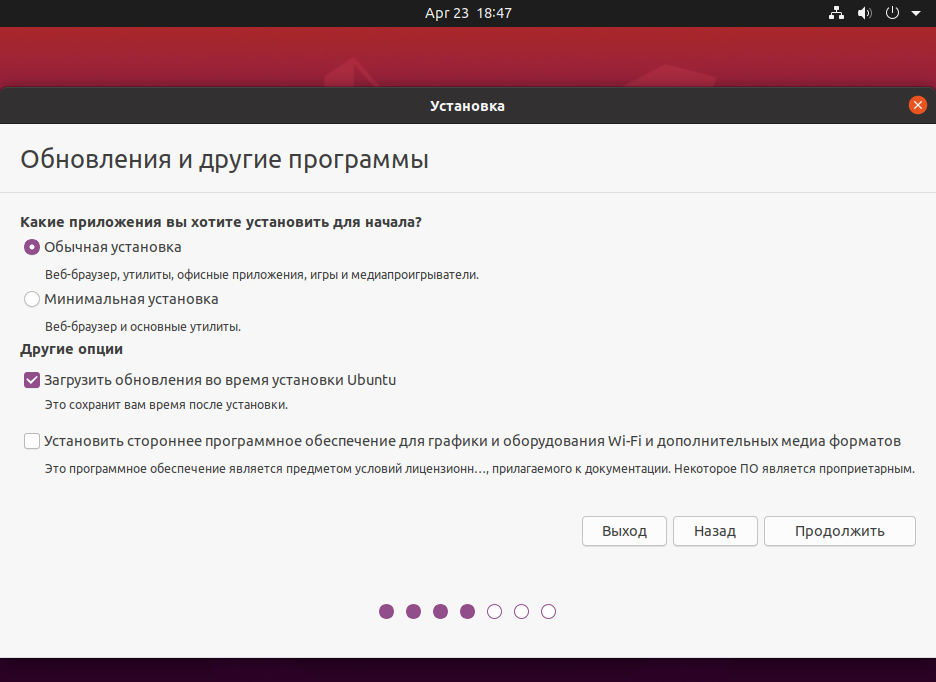The image size is (936, 682).
Task: Click the power icon in top bar
Action: [892, 13]
